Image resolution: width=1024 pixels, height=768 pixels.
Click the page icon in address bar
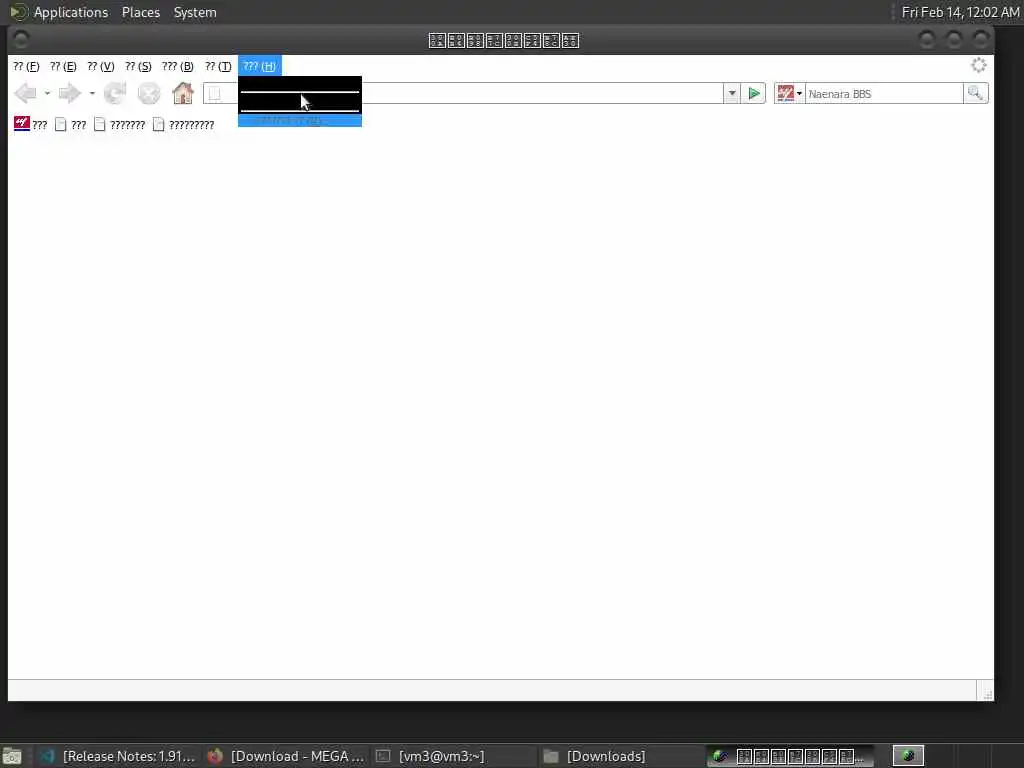214,93
